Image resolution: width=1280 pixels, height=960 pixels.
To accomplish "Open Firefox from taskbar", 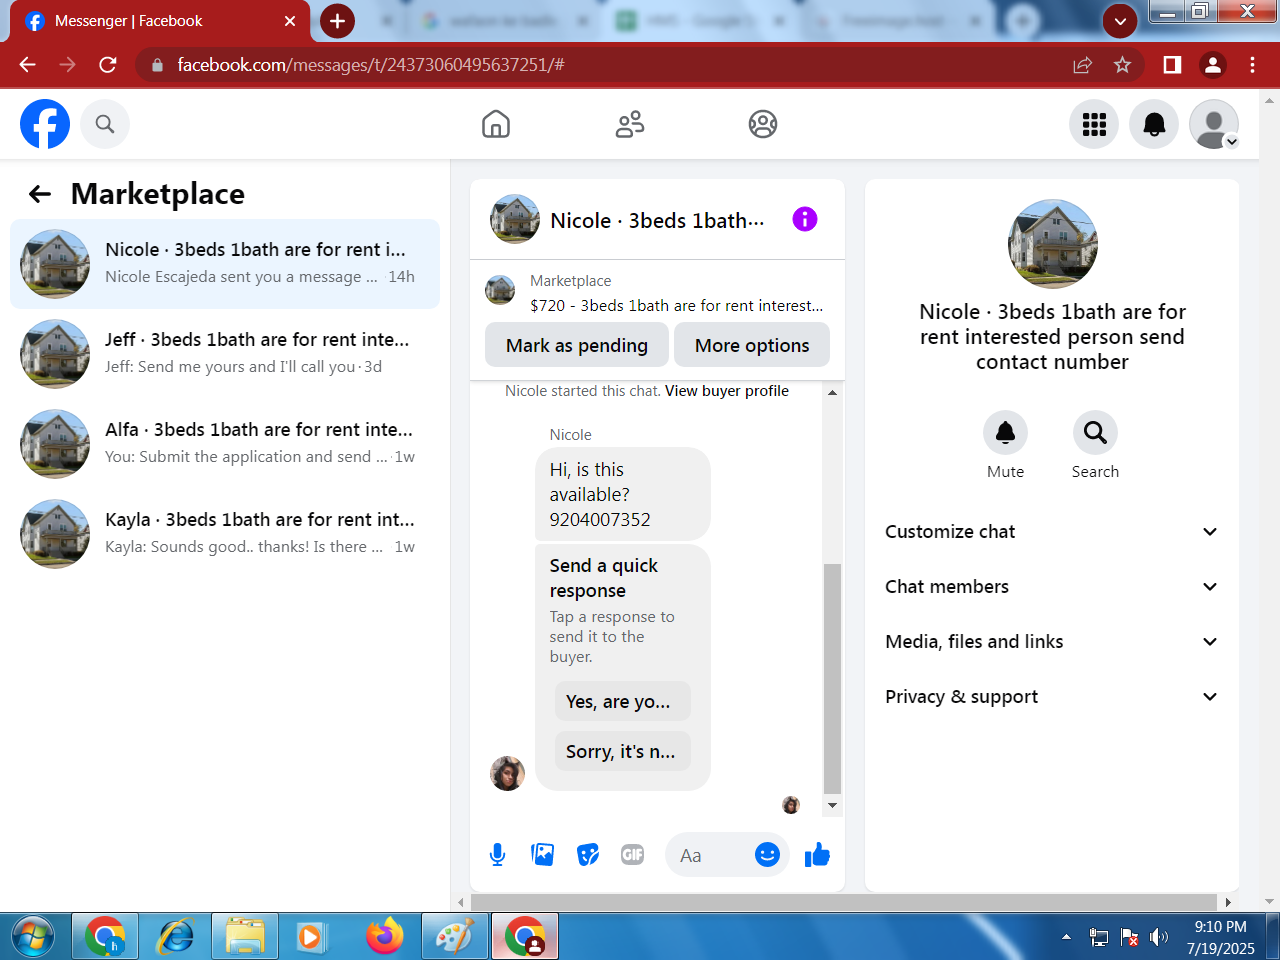I will [384, 937].
